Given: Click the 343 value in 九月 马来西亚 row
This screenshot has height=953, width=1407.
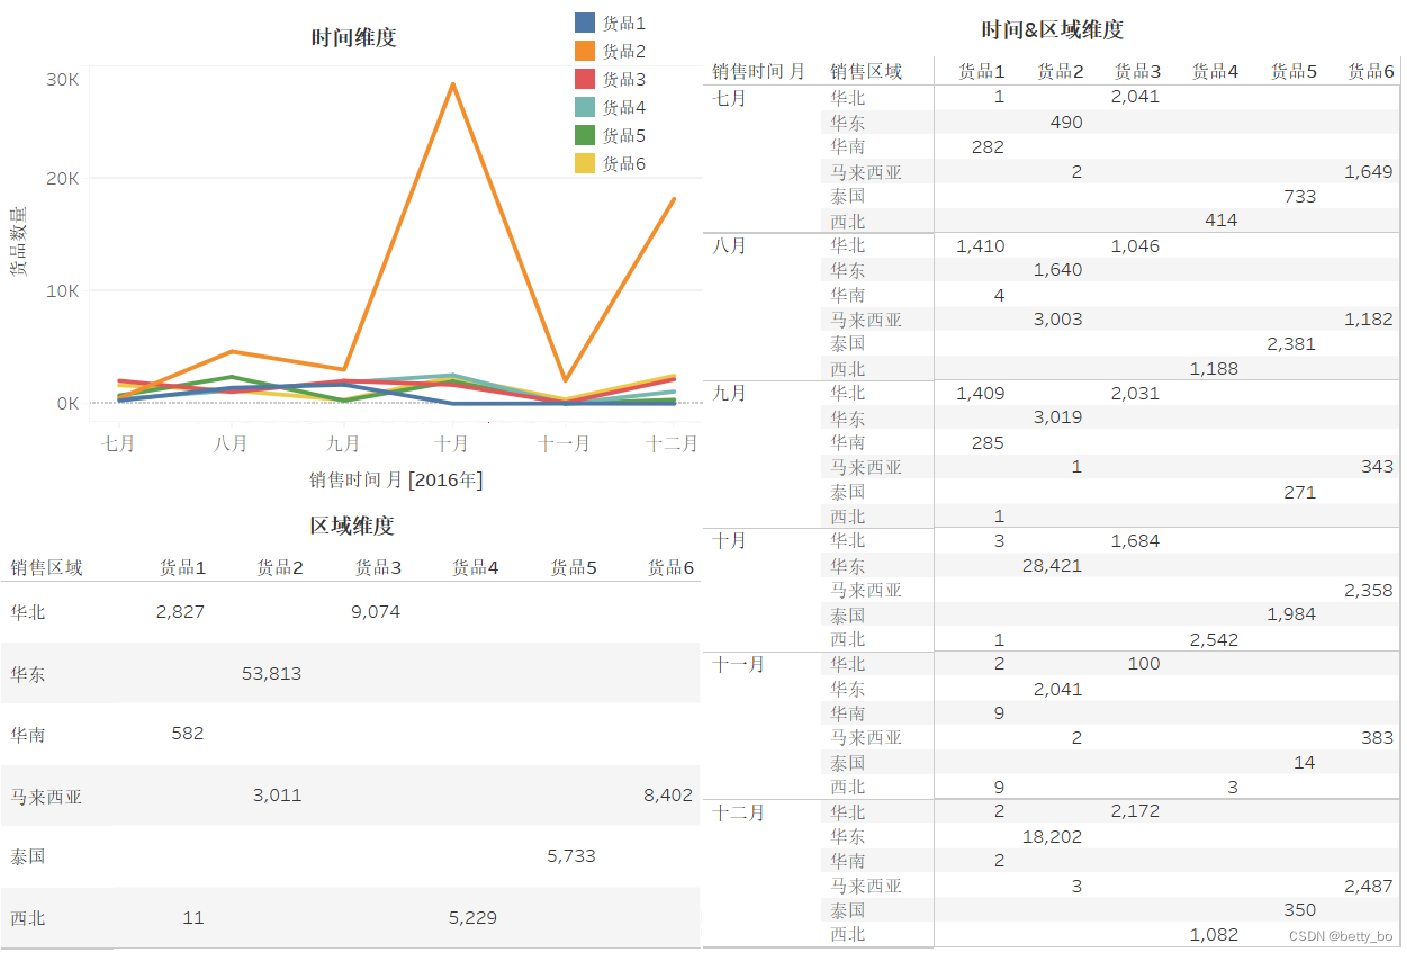Looking at the screenshot, I should click(1377, 467).
